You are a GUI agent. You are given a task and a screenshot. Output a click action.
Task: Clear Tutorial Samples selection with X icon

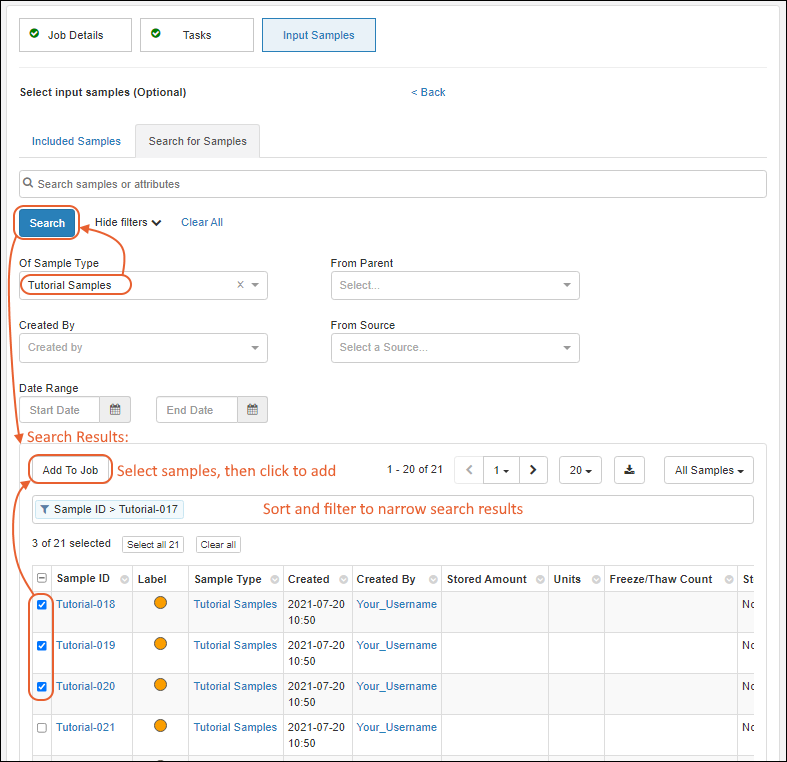pos(240,285)
